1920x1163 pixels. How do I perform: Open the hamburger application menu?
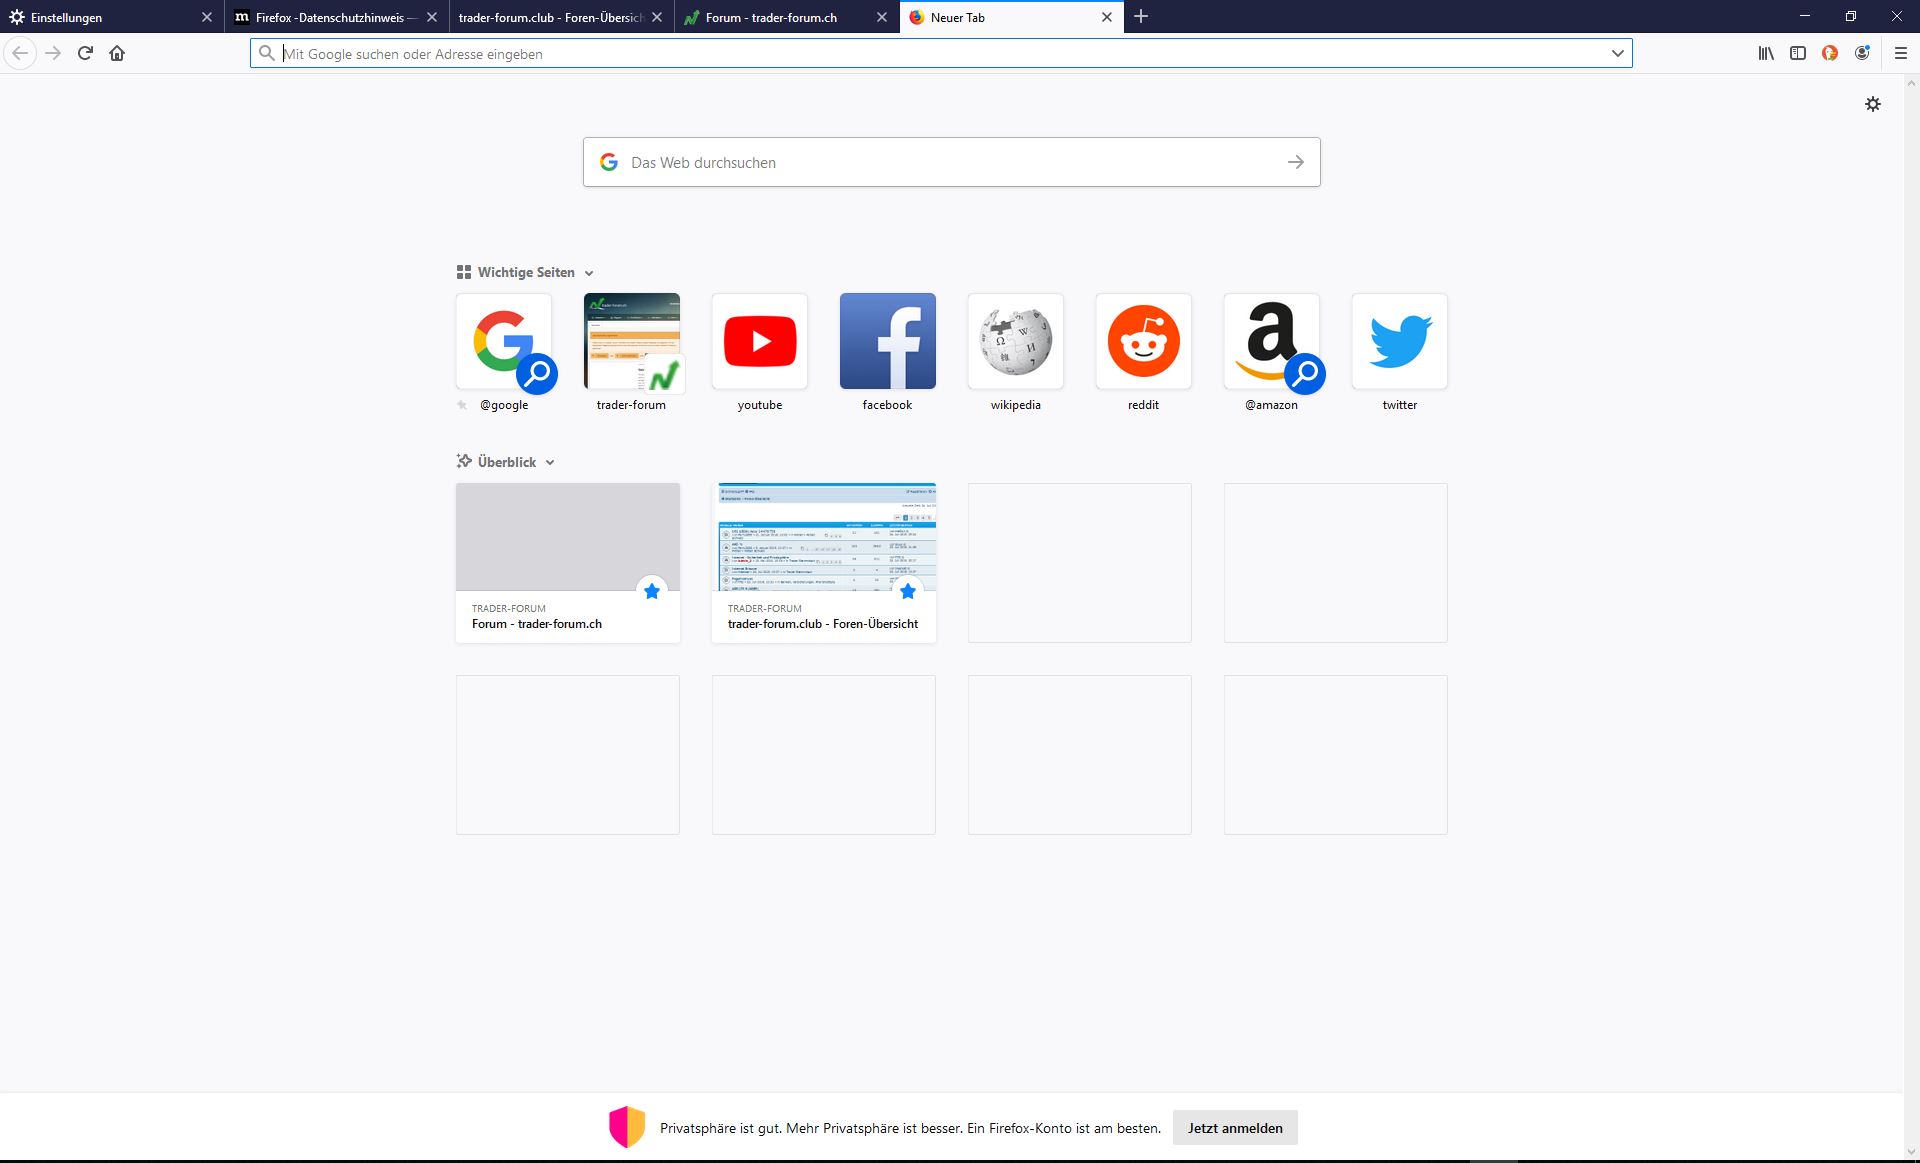pyautogui.click(x=1901, y=53)
